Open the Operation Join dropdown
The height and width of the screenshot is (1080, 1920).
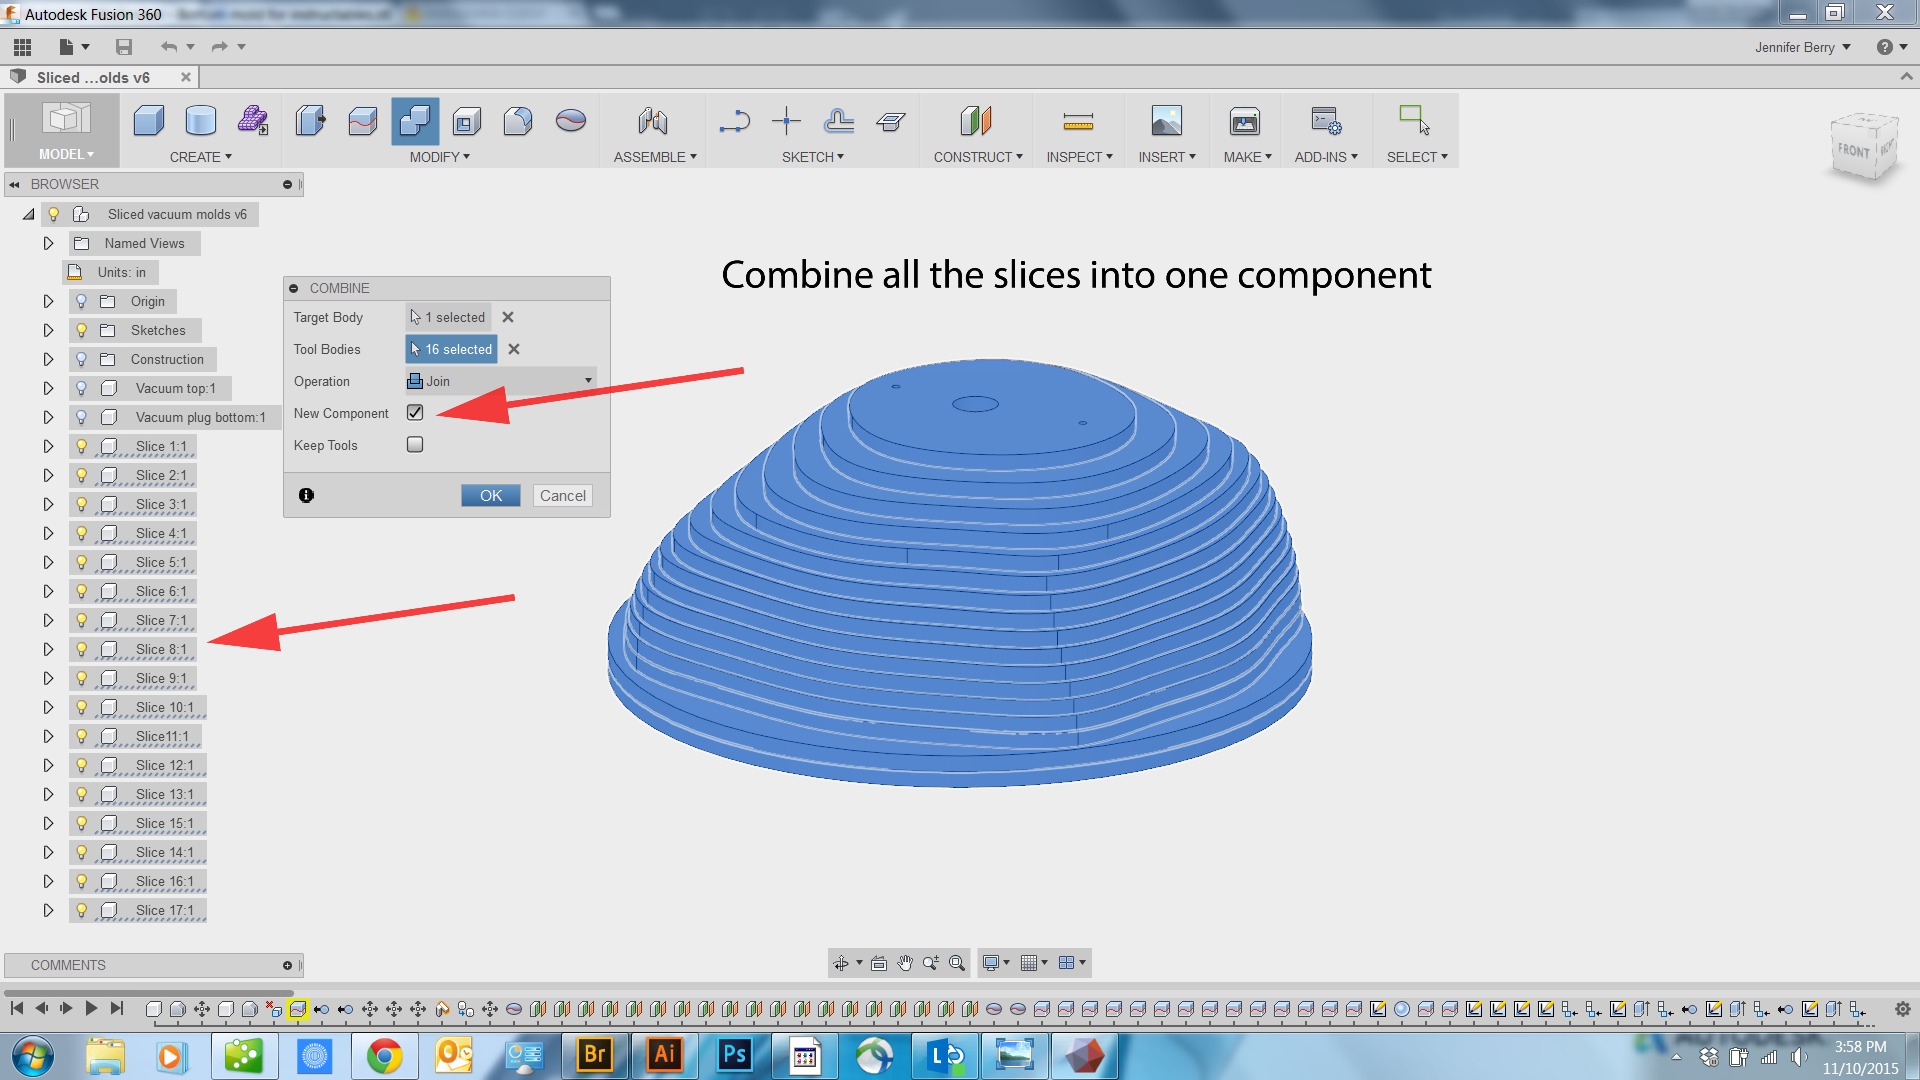point(500,381)
